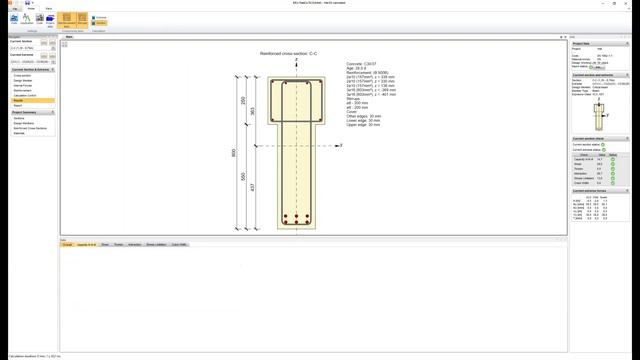Open Sections under Project Summary
640x360 pixels.
[19, 118]
